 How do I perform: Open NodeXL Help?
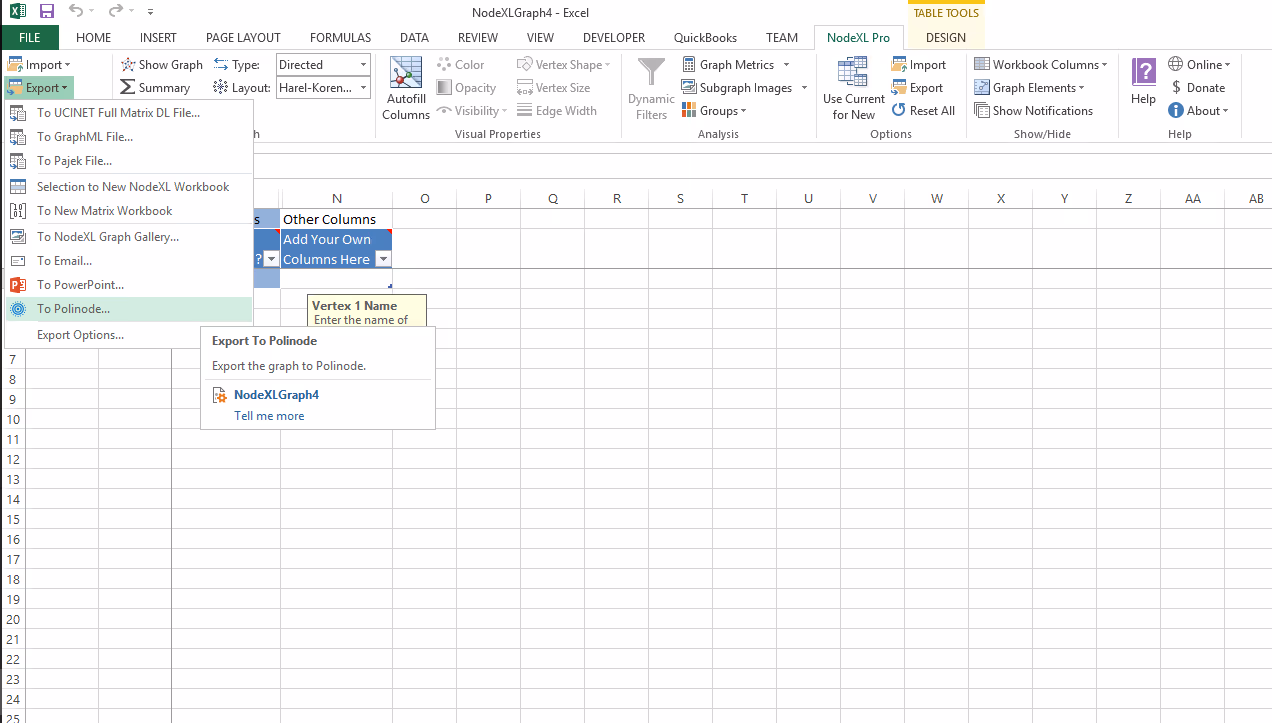(x=1143, y=82)
